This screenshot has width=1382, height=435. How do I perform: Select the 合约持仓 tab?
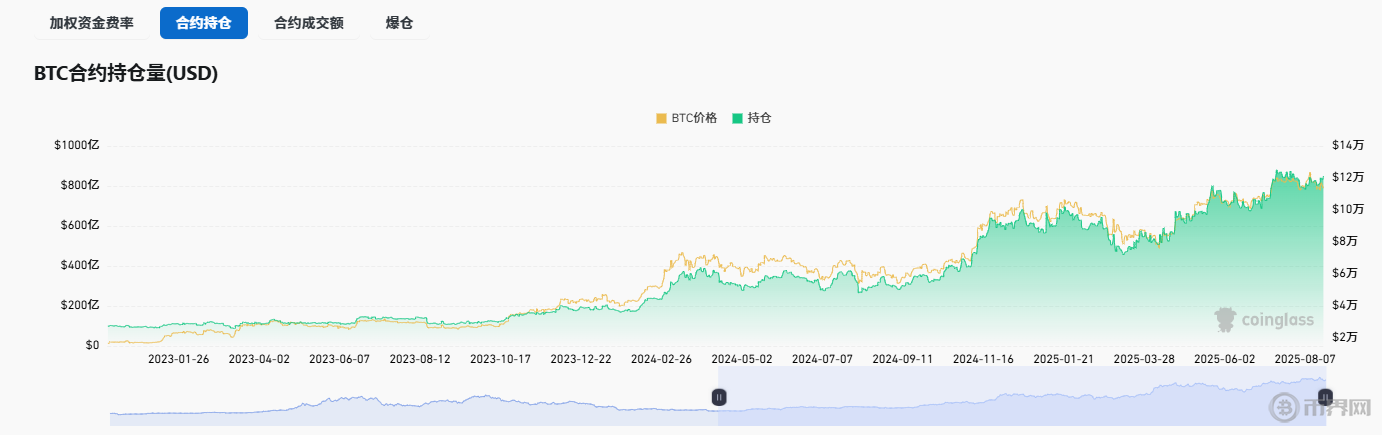204,23
